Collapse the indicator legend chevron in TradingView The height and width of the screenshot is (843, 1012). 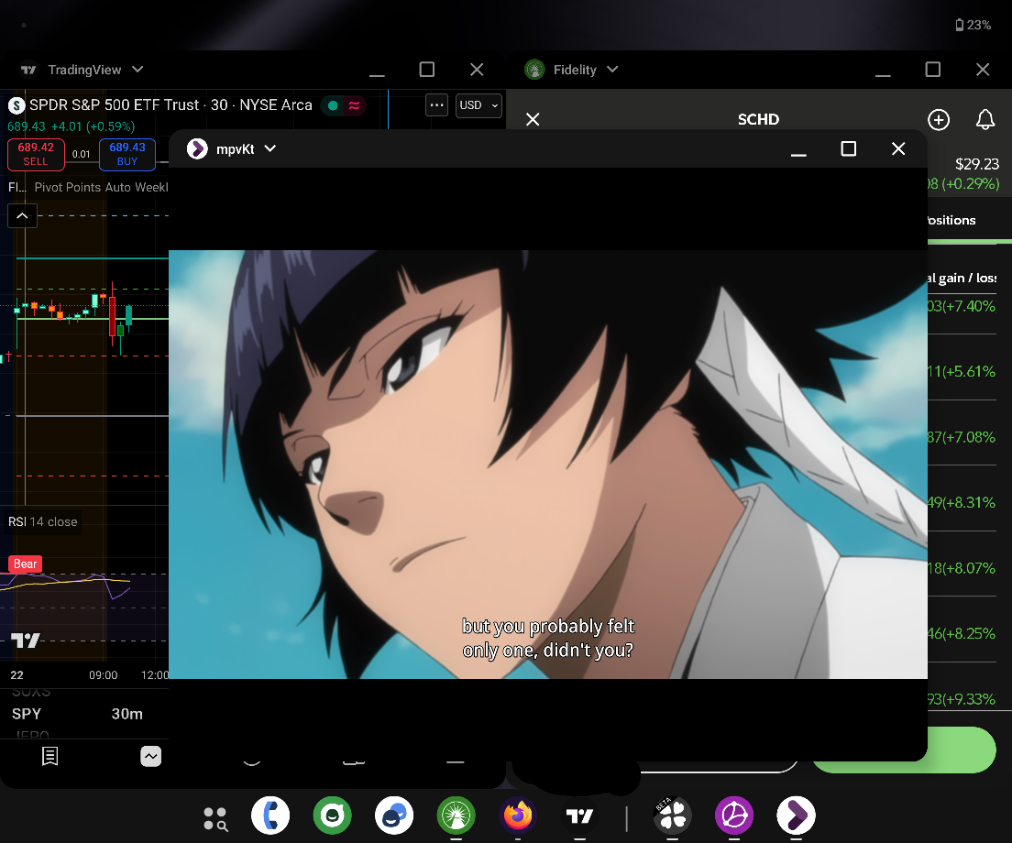22,216
